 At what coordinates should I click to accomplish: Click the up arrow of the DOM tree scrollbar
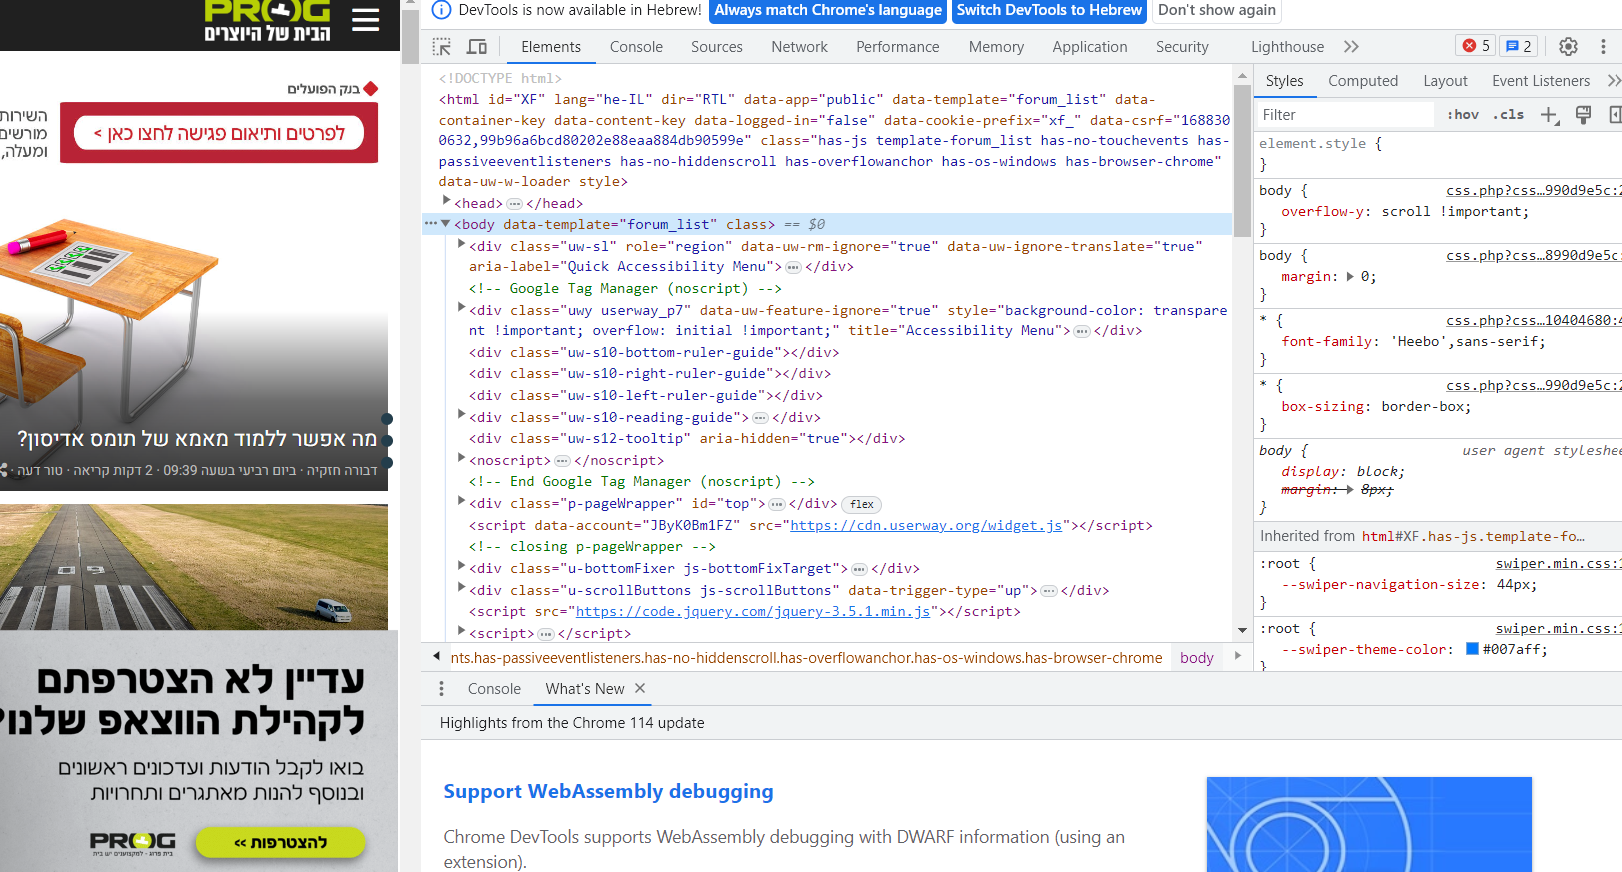point(1242,76)
